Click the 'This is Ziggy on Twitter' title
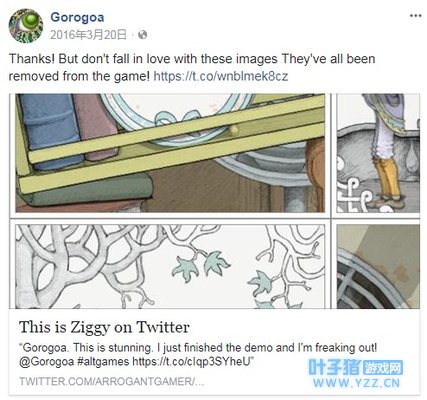Screen dimensions: 427x400 (x=104, y=327)
